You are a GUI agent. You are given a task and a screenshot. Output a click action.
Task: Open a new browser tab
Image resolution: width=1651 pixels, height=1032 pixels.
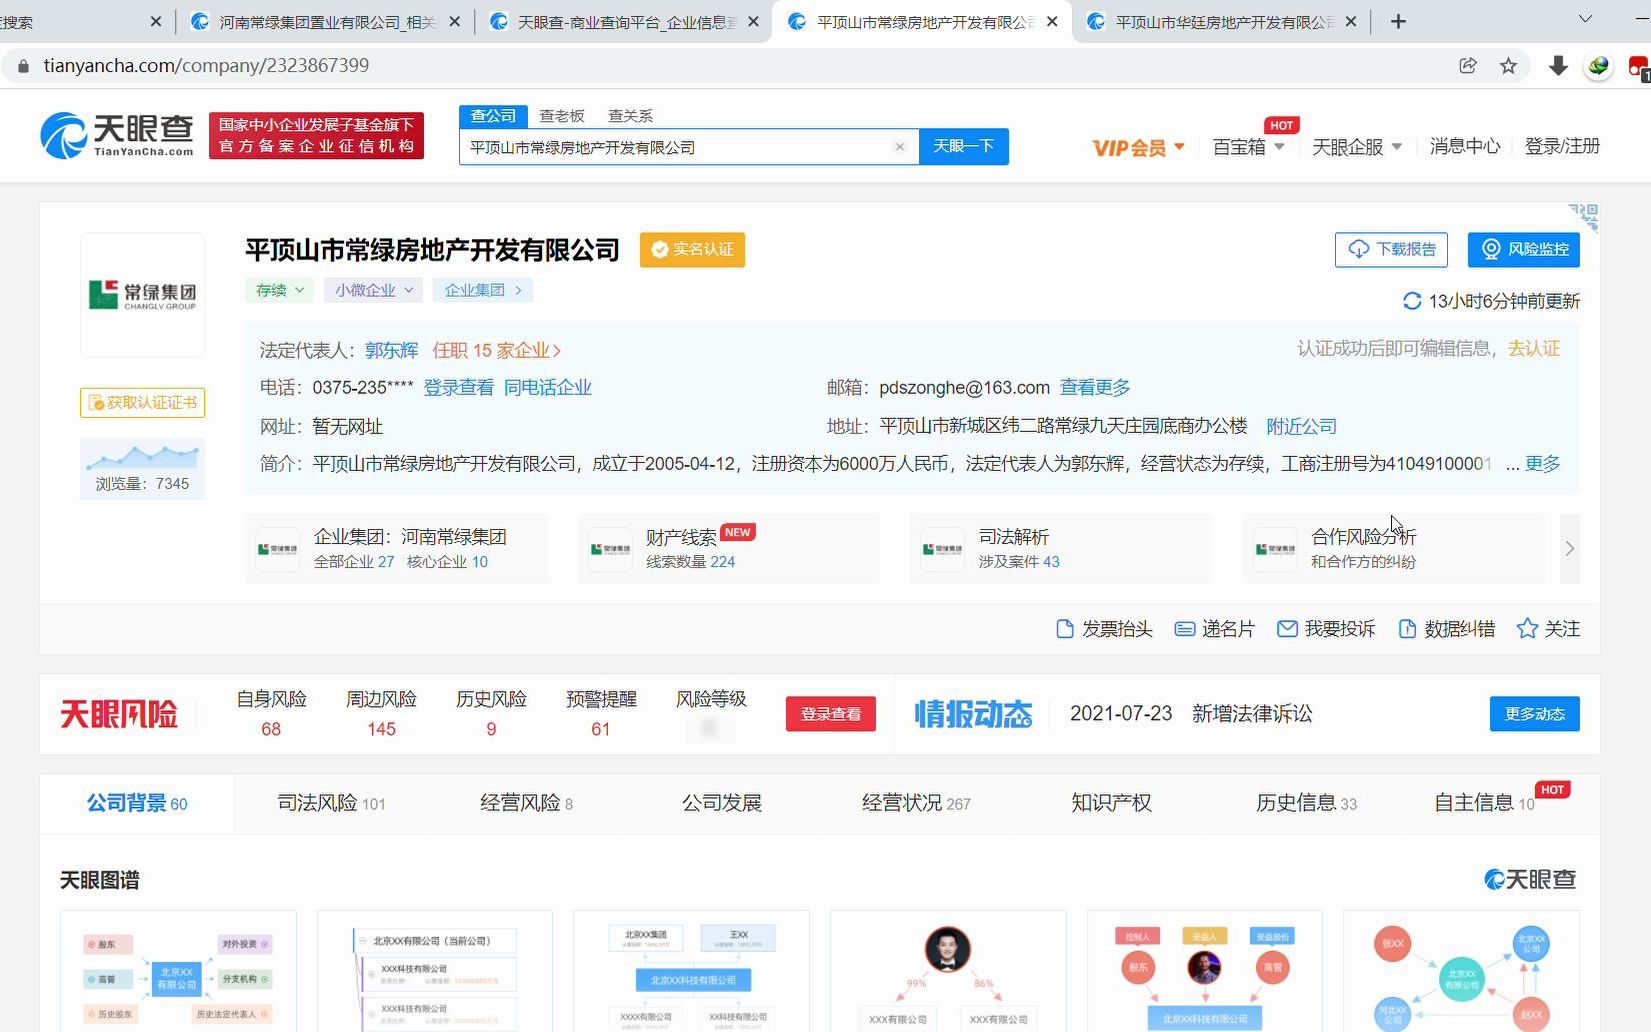click(1398, 21)
